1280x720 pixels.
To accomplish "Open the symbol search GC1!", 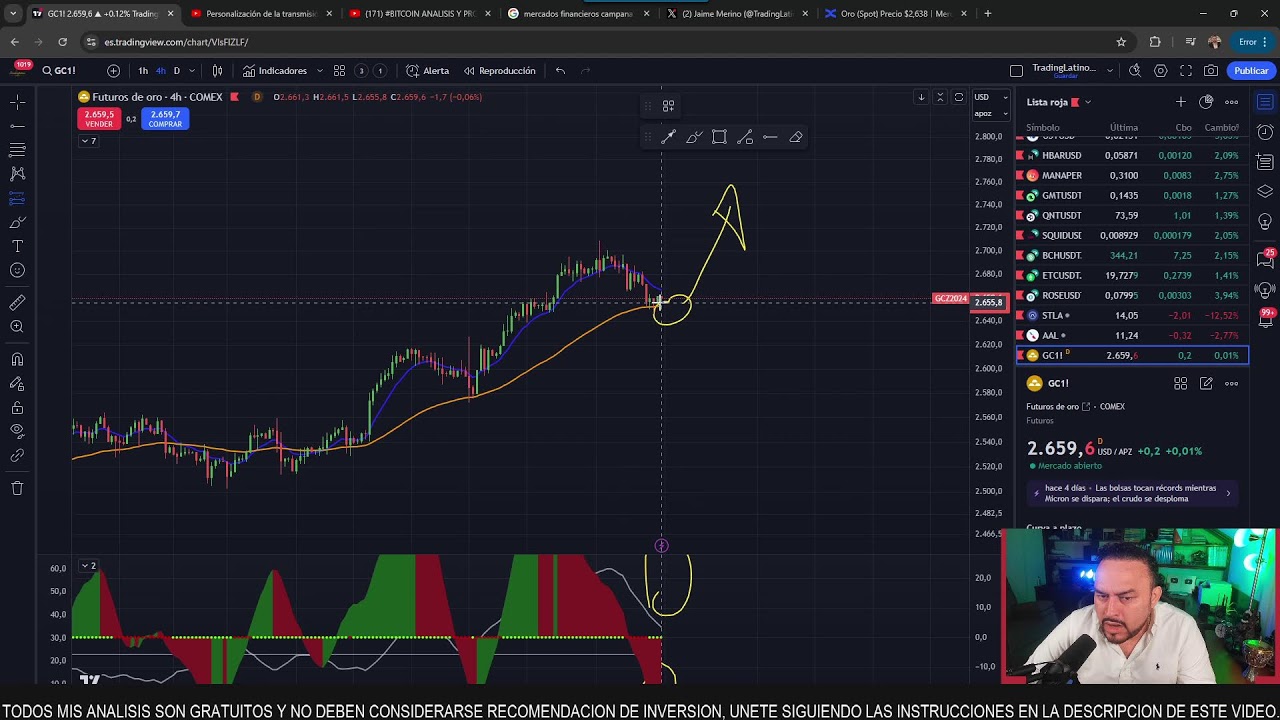I will pos(59,71).
